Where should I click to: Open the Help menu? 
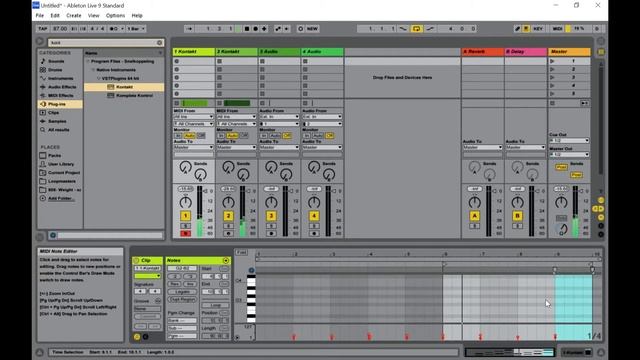[137, 16]
